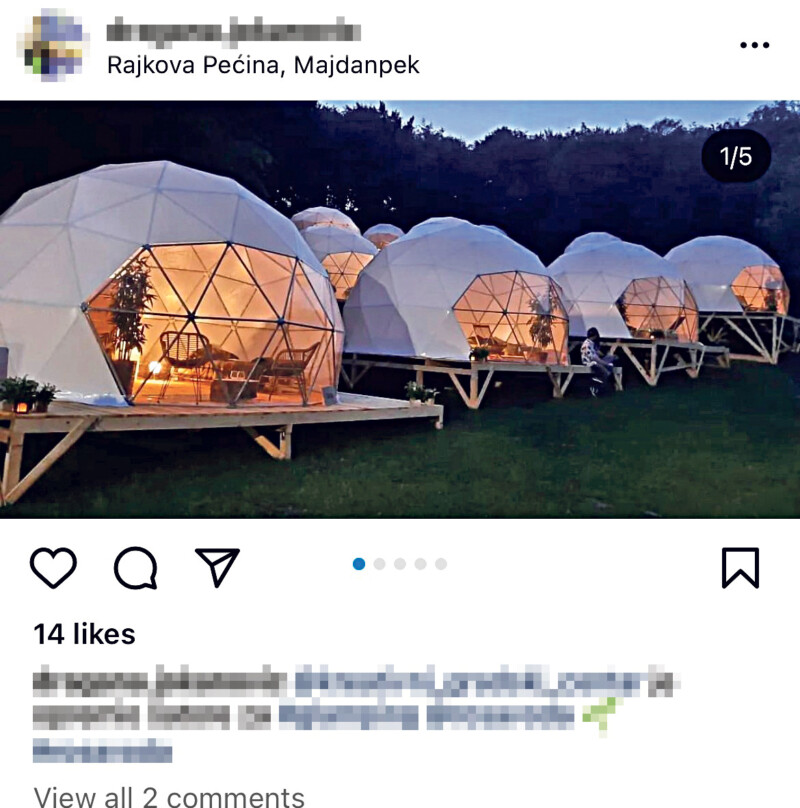This screenshot has height=808, width=800.
Task: Share post with paper plane icon
Action: 217,567
